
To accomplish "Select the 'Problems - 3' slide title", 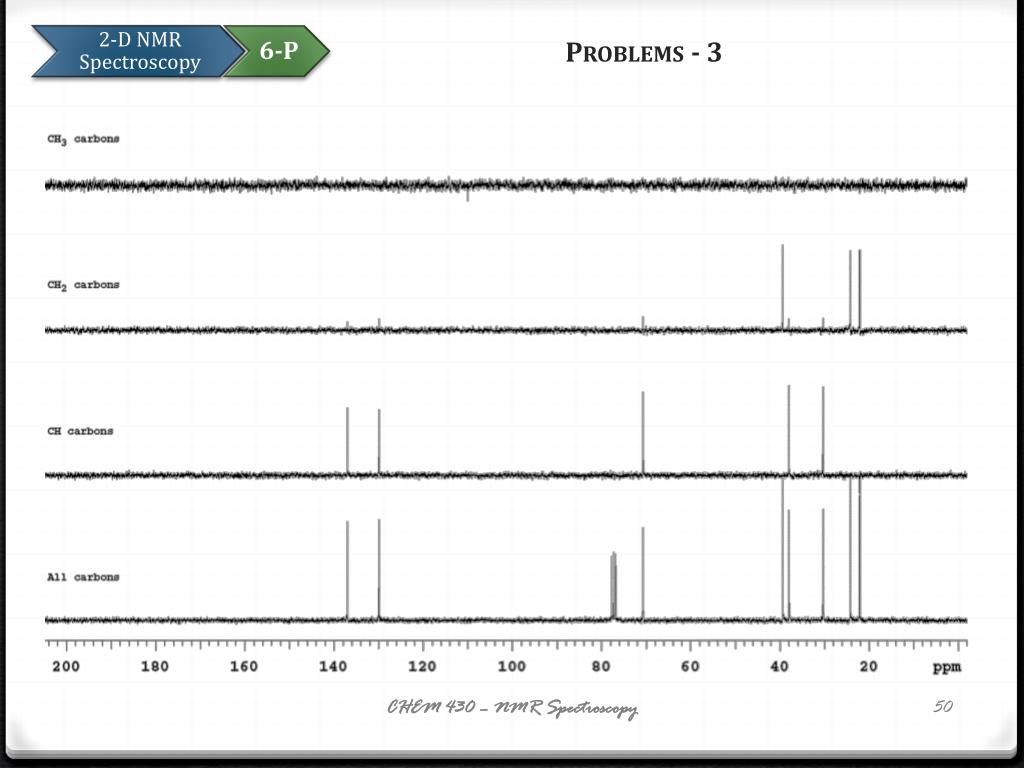I will click(x=643, y=53).
